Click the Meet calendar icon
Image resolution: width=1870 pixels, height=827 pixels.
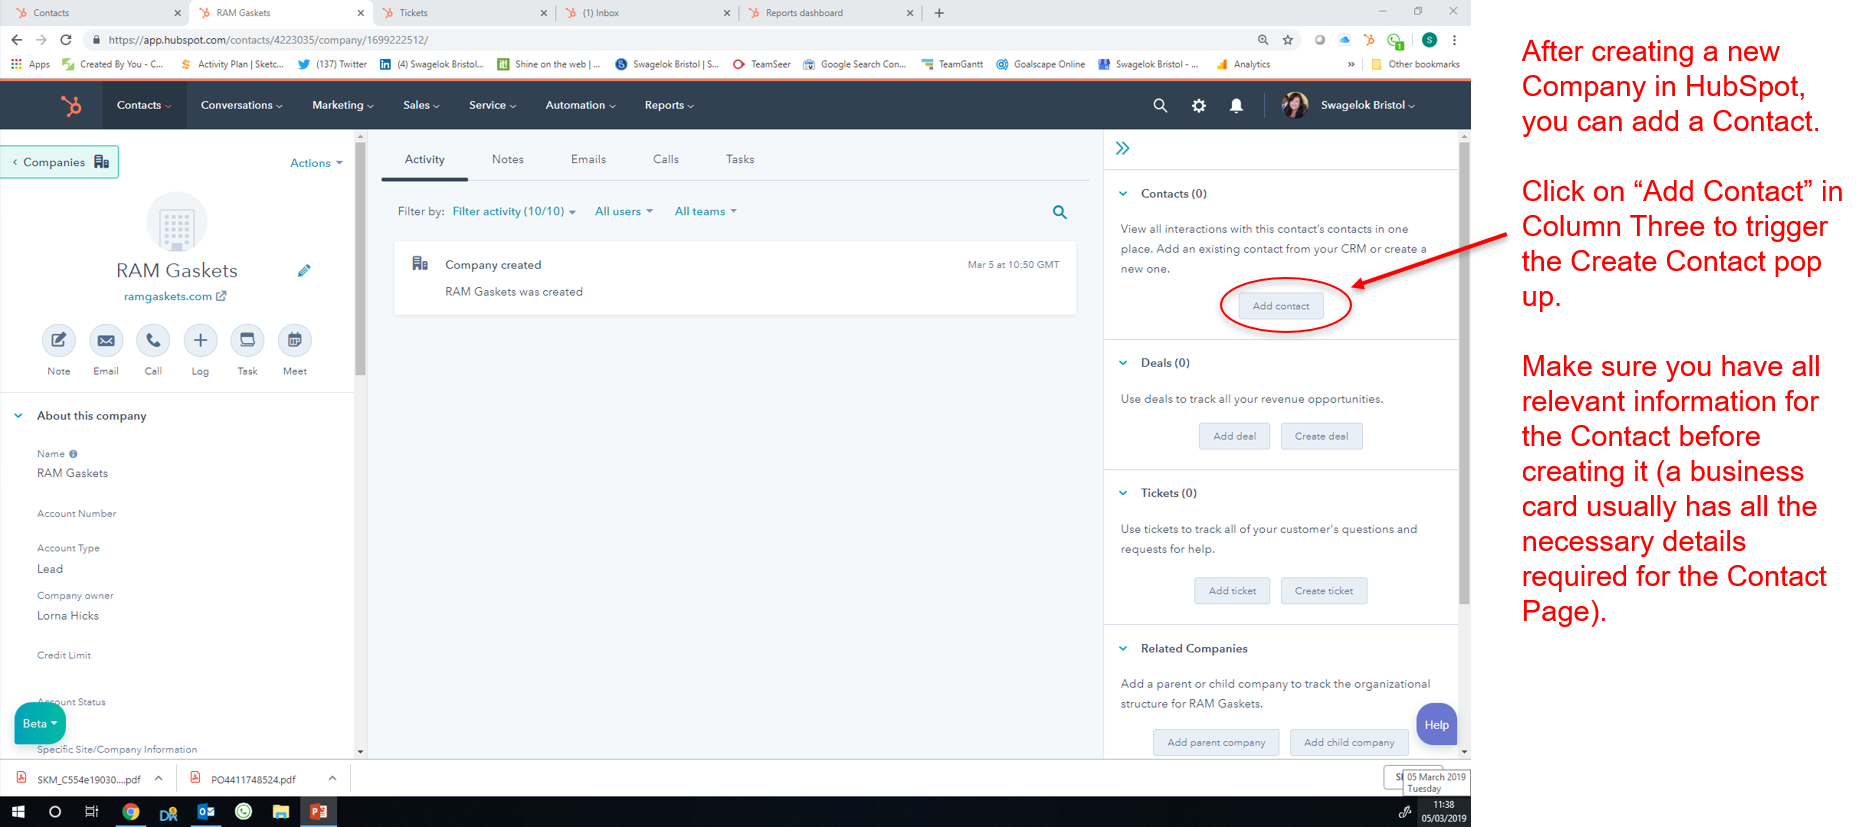tap(295, 341)
